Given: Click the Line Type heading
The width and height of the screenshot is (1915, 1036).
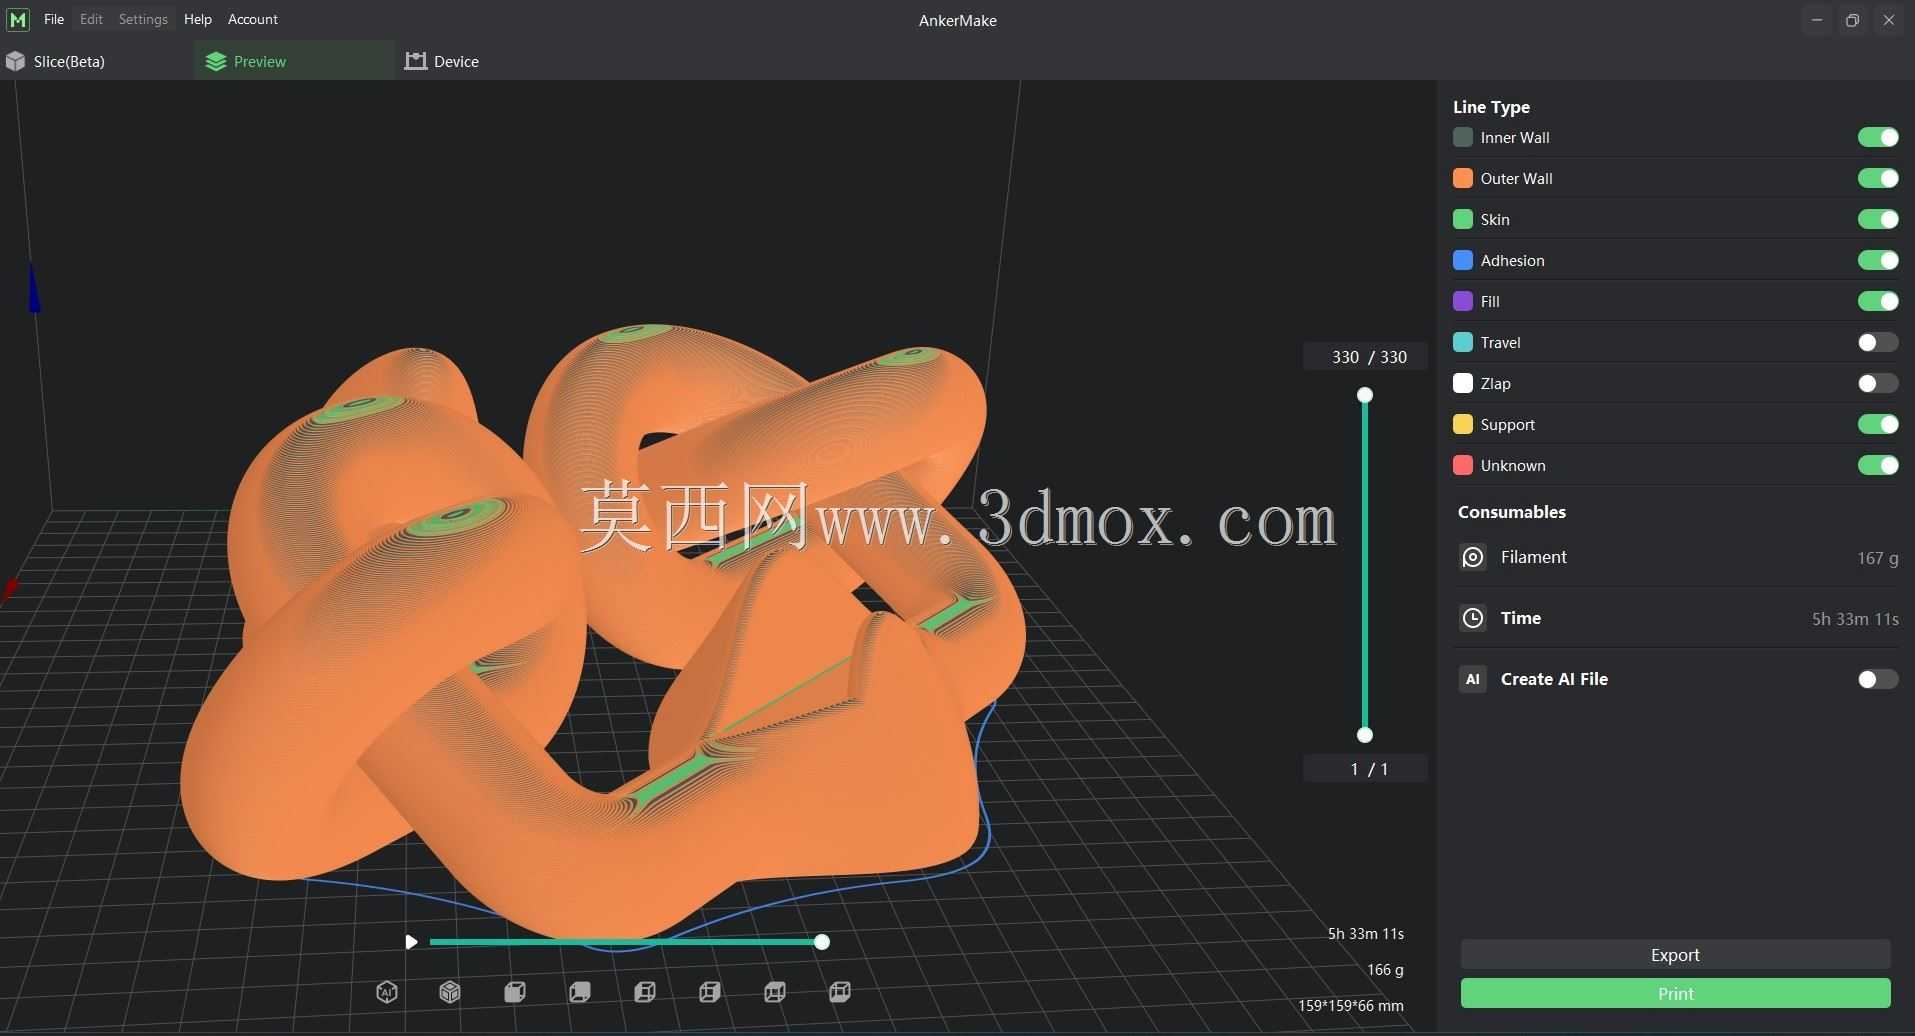Looking at the screenshot, I should pyautogui.click(x=1491, y=107).
